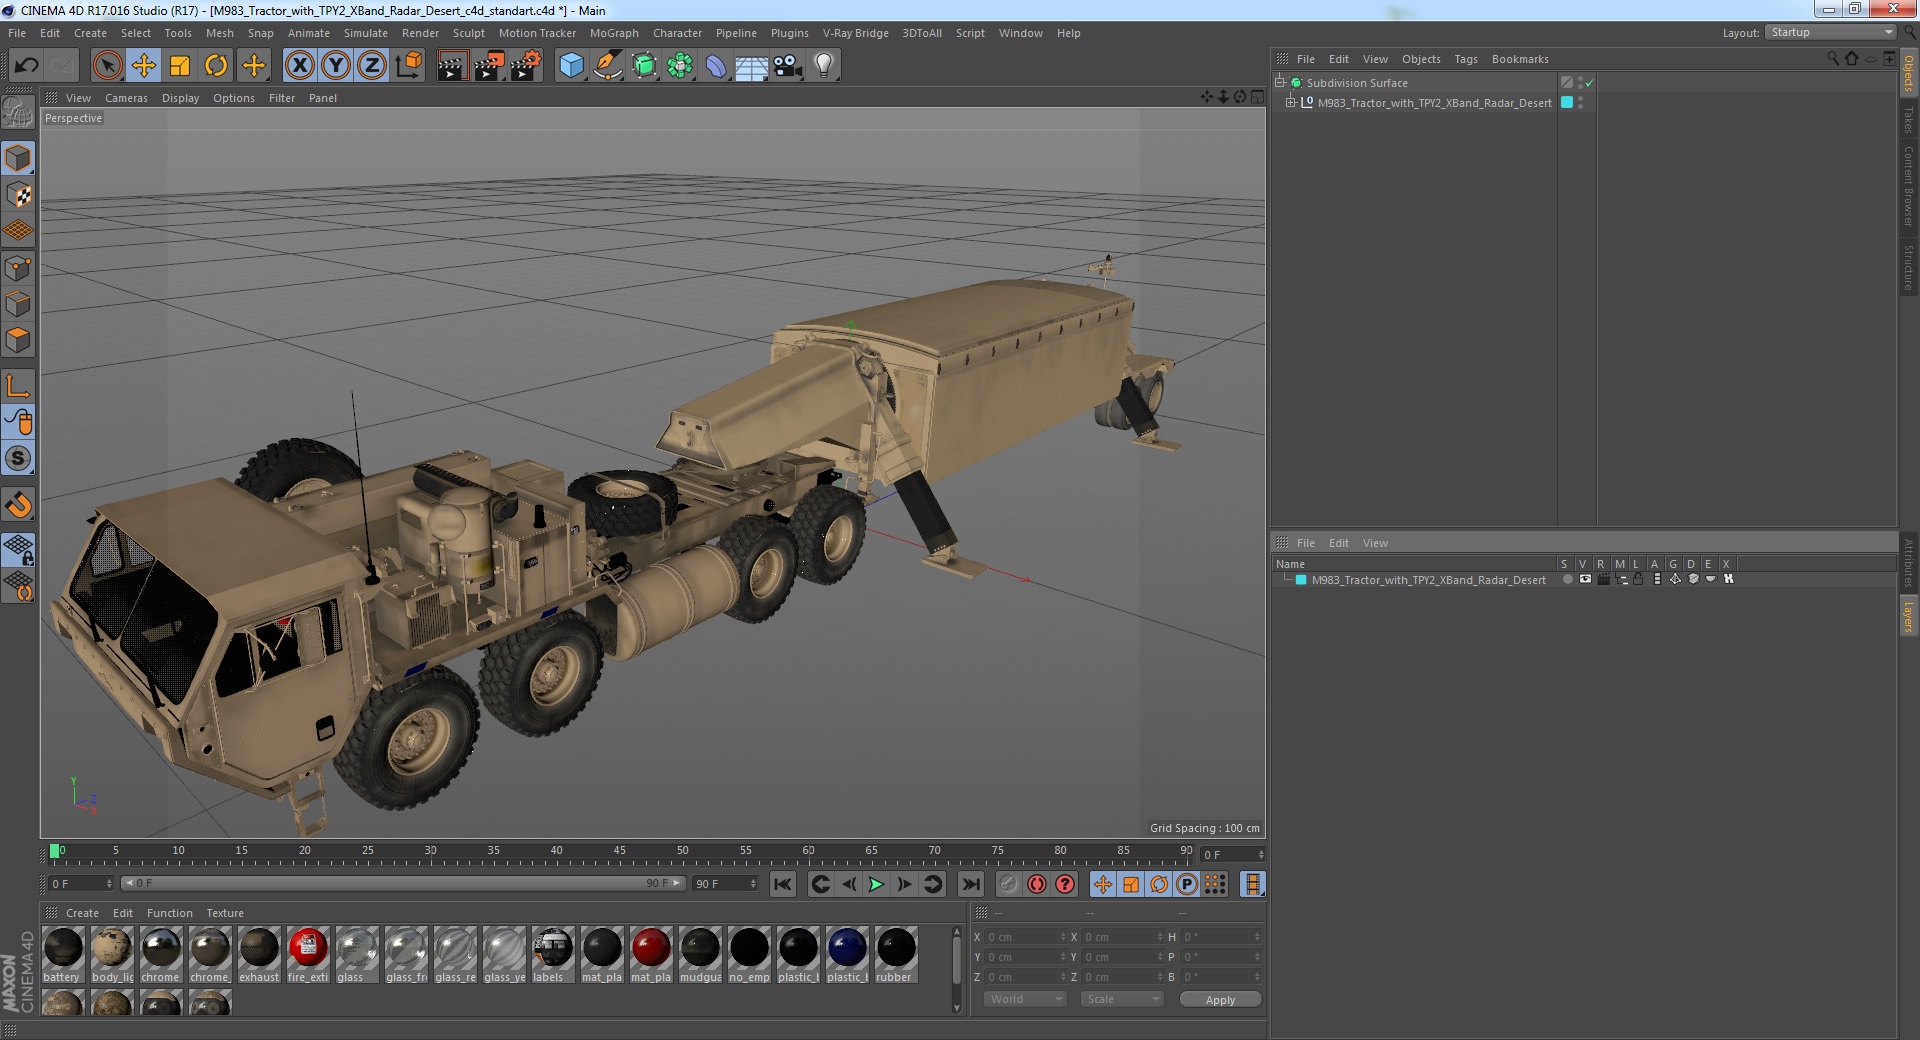Click Render View clapboard icon
1920x1040 pixels.
452,66
